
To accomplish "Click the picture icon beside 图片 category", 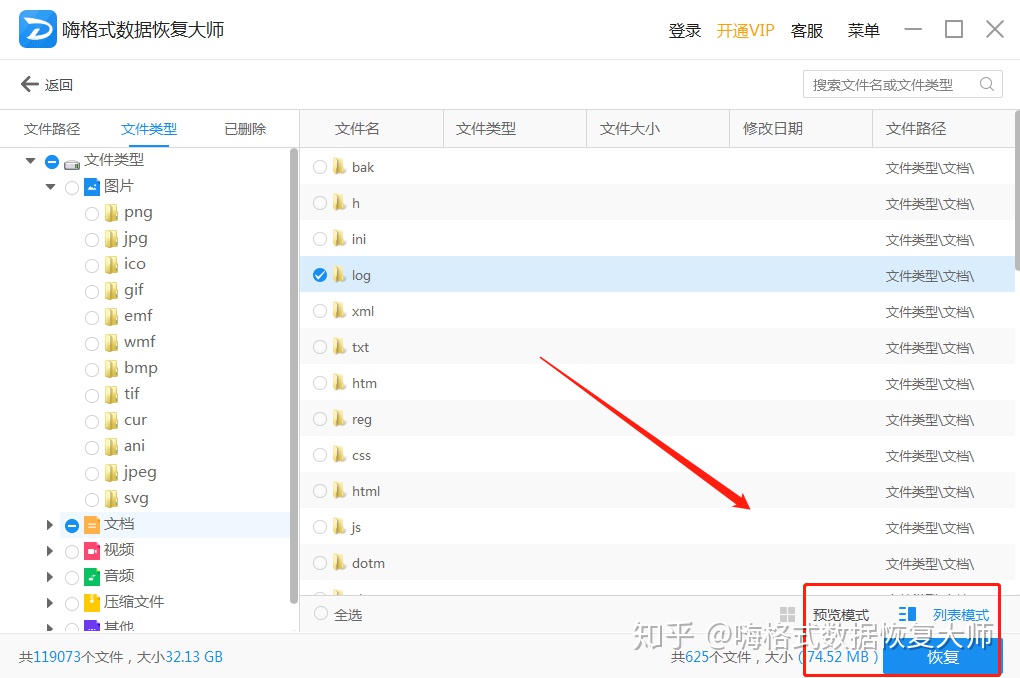I will click(91, 185).
